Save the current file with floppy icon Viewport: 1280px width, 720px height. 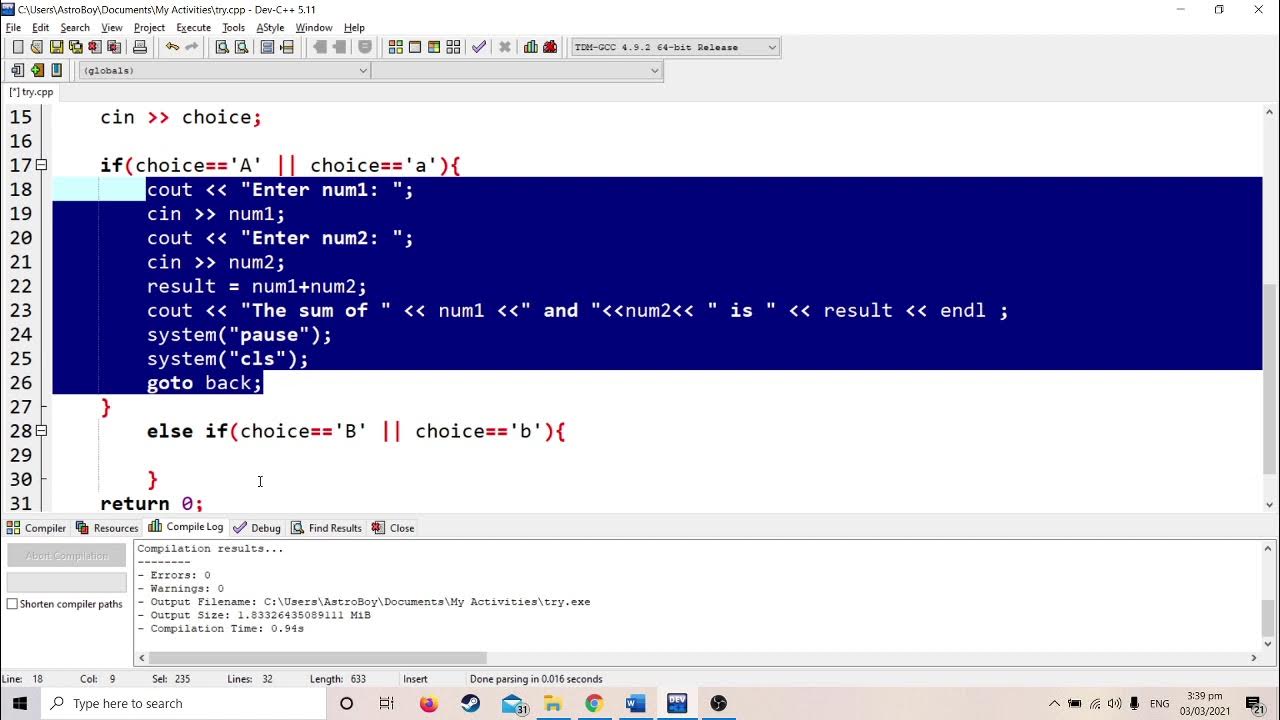pyautogui.click(x=56, y=47)
